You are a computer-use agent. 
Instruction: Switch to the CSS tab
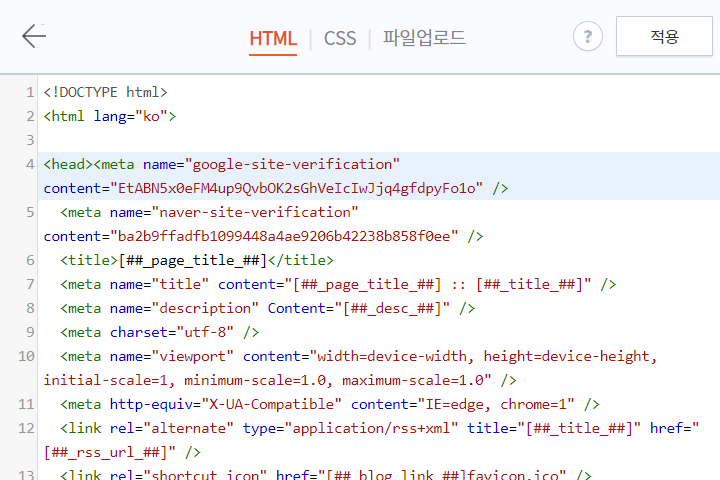pyautogui.click(x=340, y=38)
